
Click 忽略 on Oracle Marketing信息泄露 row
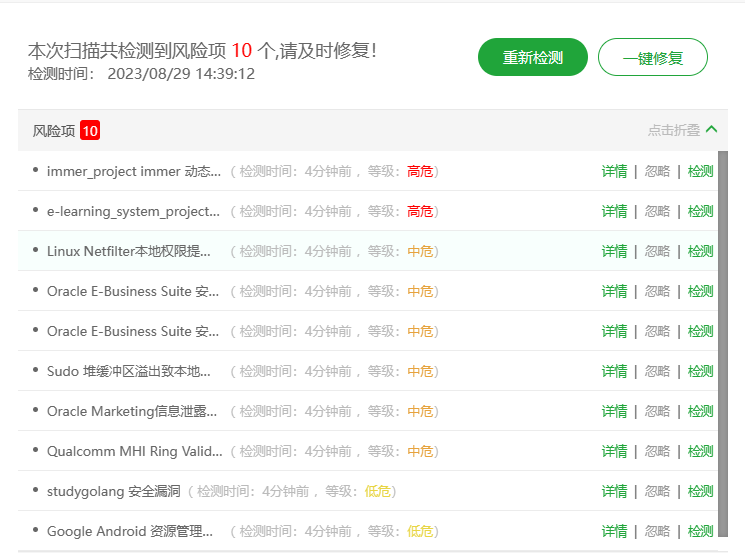tap(657, 411)
